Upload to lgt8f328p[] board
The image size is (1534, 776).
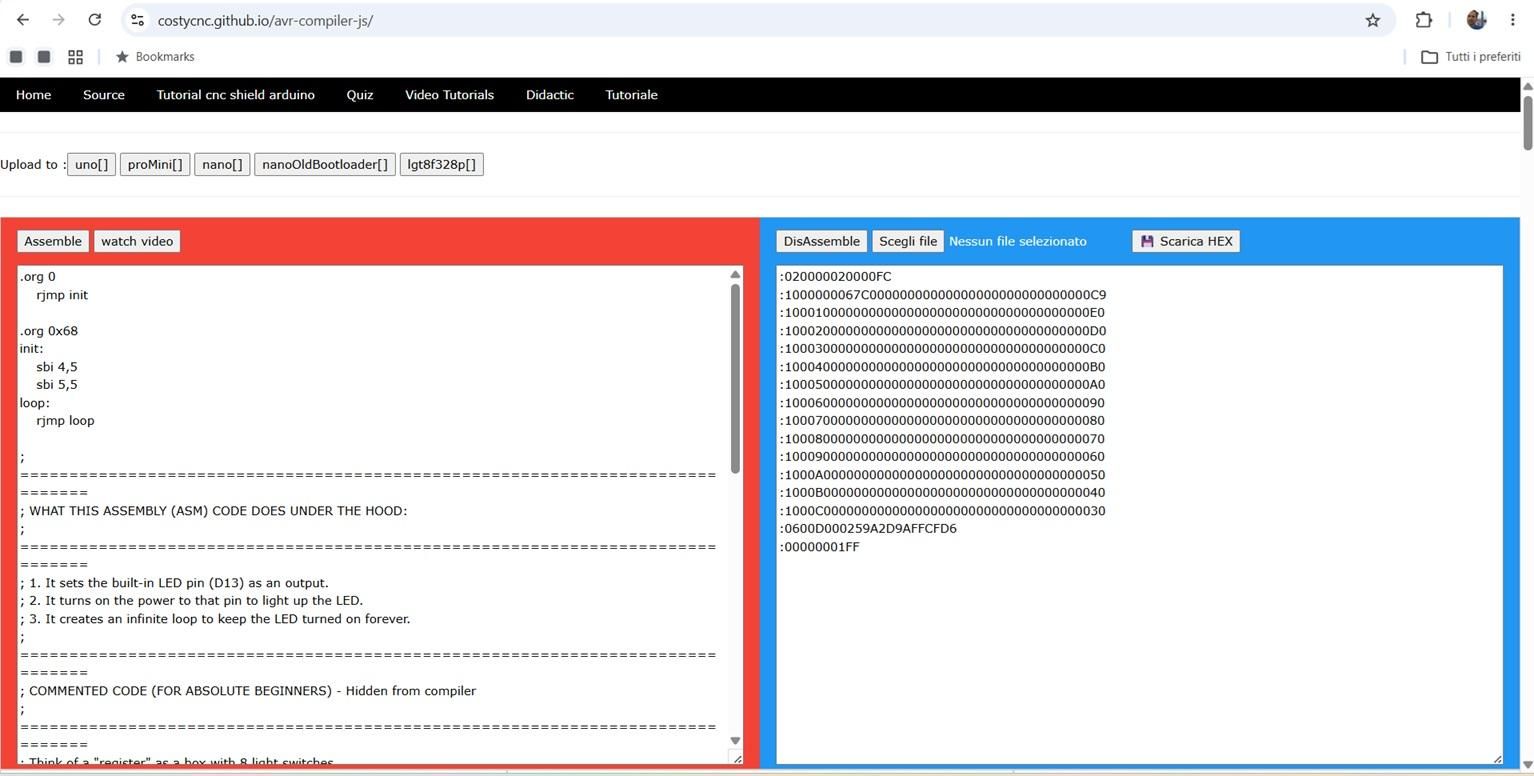pyautogui.click(x=442, y=164)
